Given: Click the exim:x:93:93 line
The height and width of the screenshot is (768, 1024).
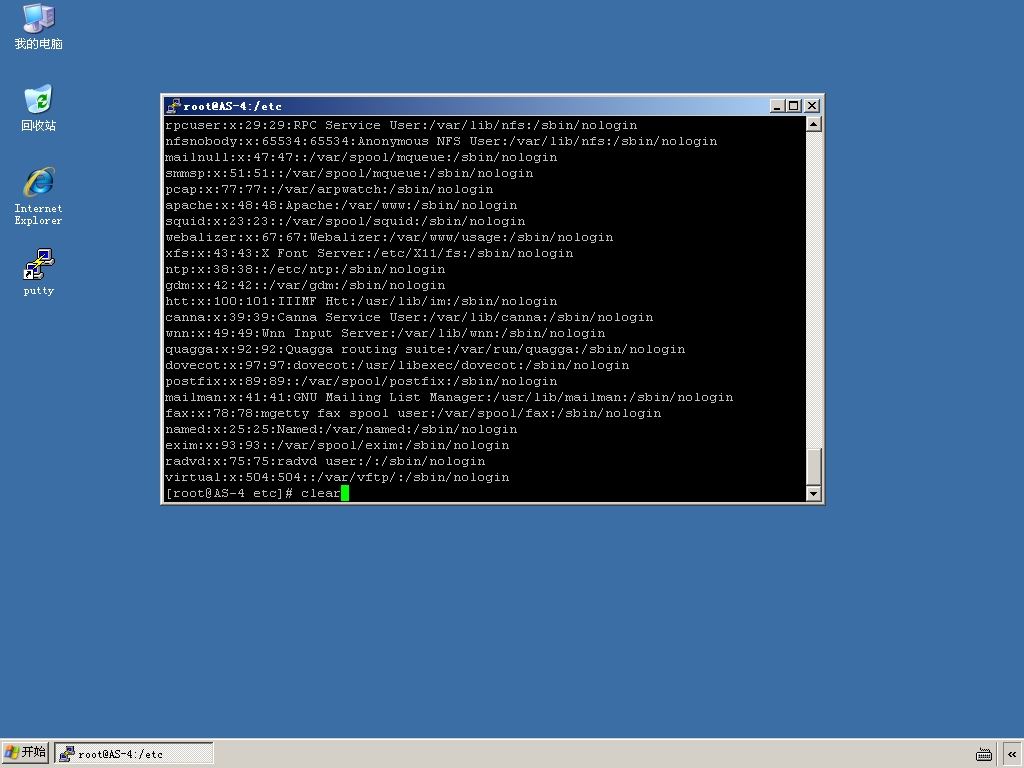Looking at the screenshot, I should pos(337,445).
